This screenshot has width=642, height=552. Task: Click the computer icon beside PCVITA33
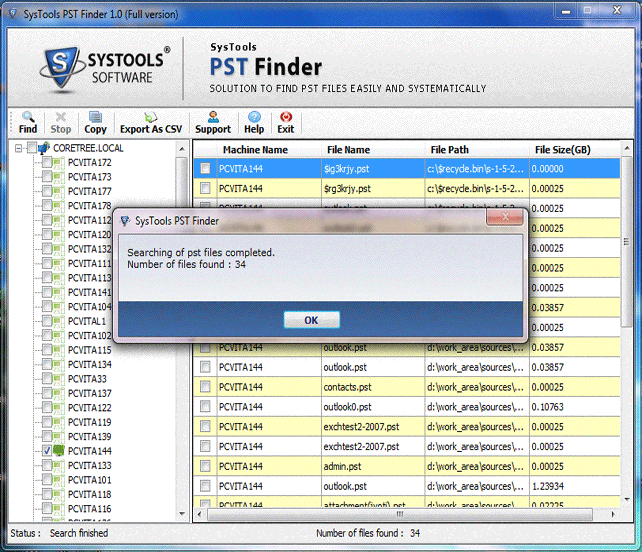[59, 379]
